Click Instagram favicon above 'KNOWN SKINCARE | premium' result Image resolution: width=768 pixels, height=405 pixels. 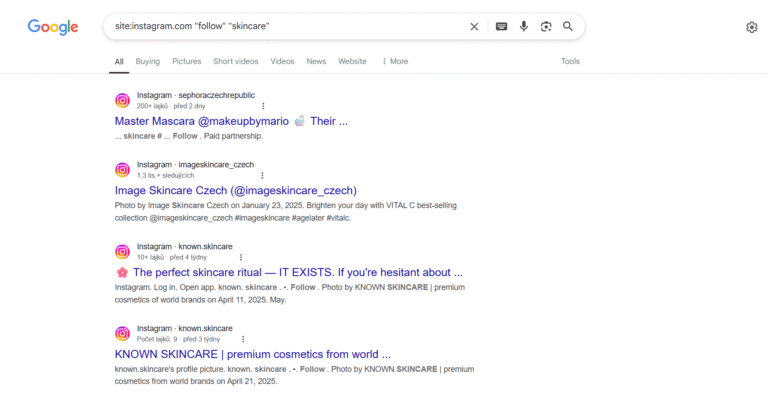122,334
